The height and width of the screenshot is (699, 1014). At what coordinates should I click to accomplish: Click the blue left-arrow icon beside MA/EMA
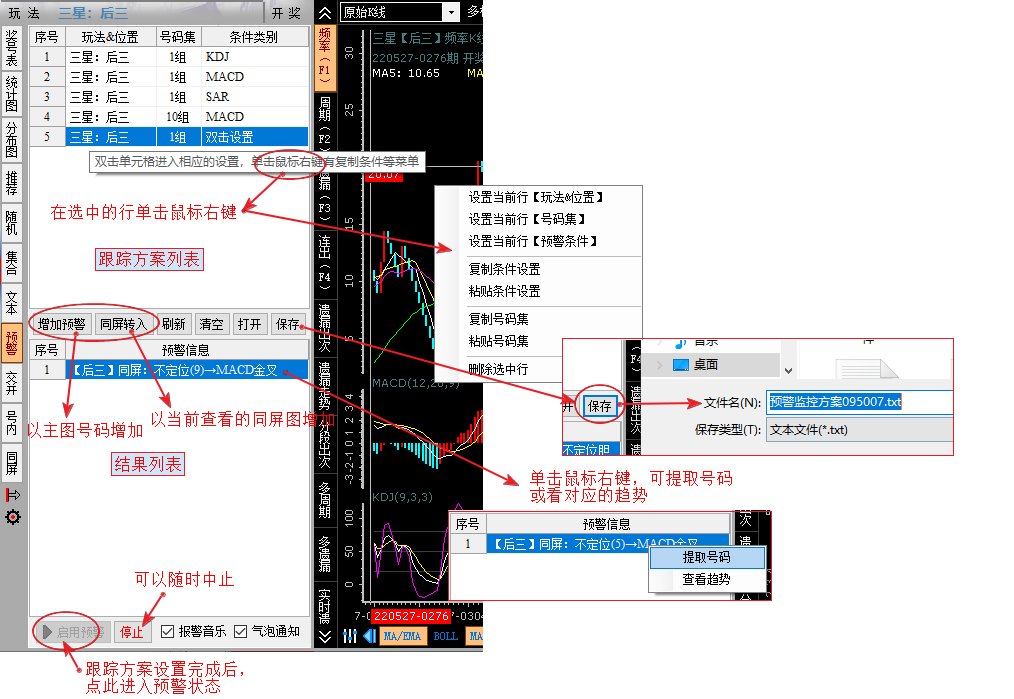pyautogui.click(x=369, y=636)
